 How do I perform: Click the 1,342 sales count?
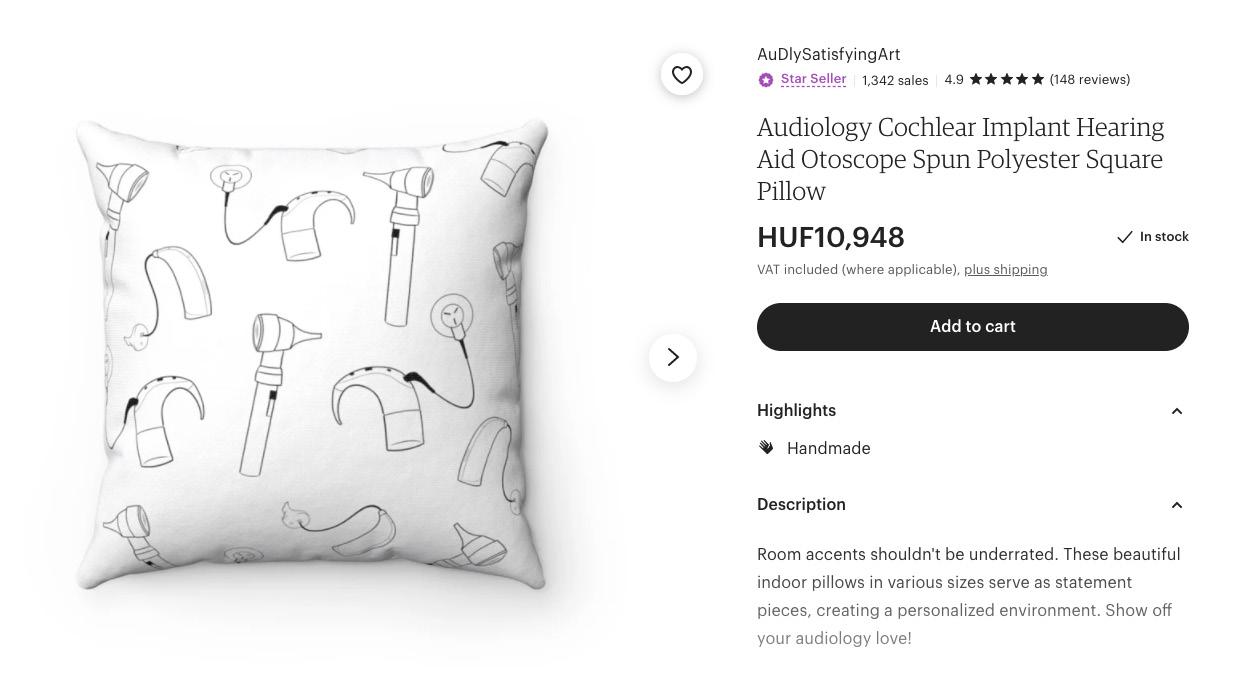pos(895,80)
